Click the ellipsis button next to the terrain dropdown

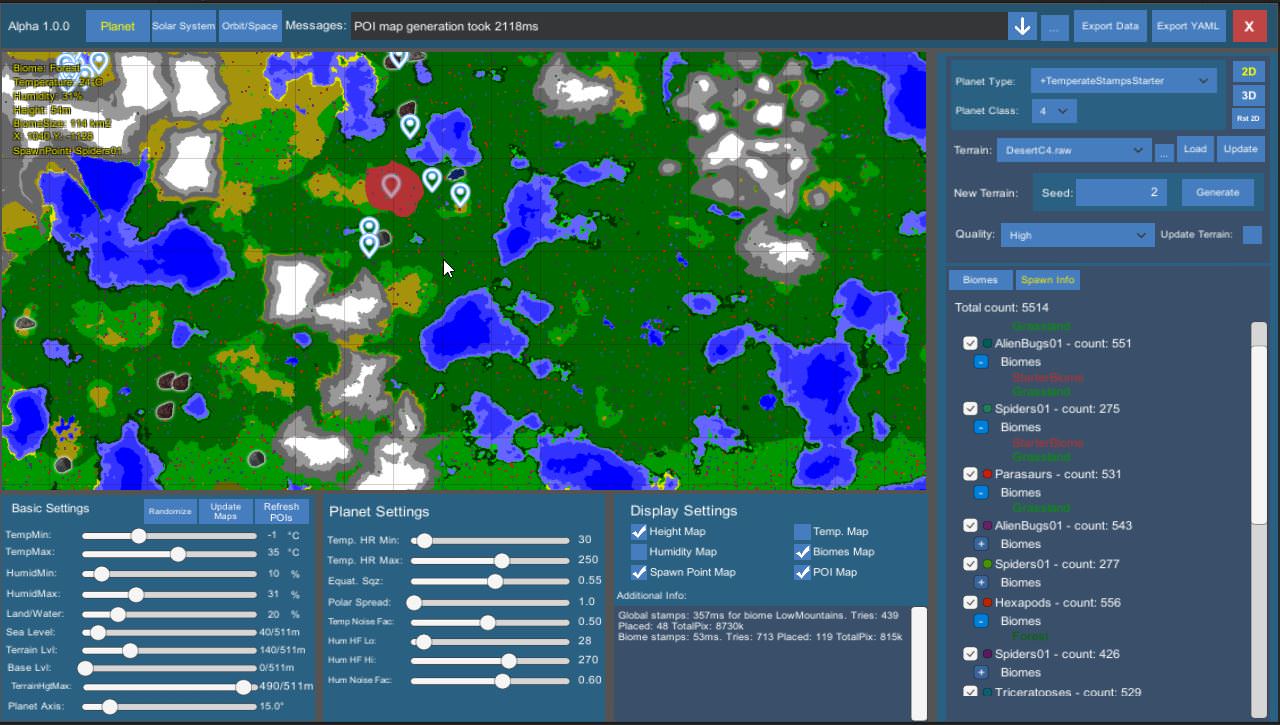(1163, 153)
